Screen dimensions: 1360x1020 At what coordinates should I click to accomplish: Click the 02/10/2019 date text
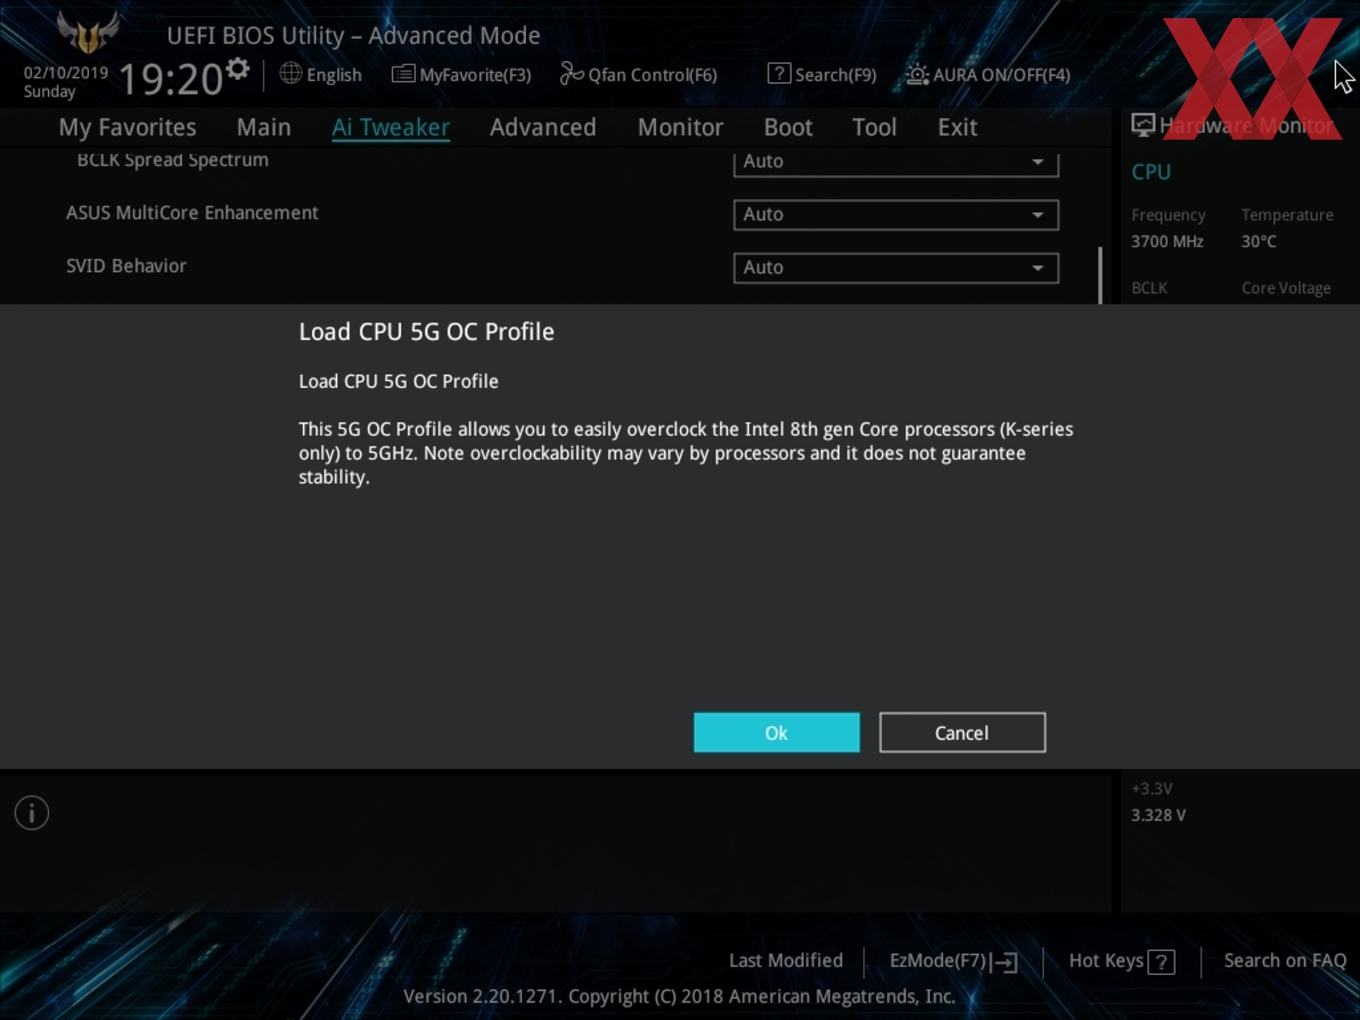[x=66, y=73]
